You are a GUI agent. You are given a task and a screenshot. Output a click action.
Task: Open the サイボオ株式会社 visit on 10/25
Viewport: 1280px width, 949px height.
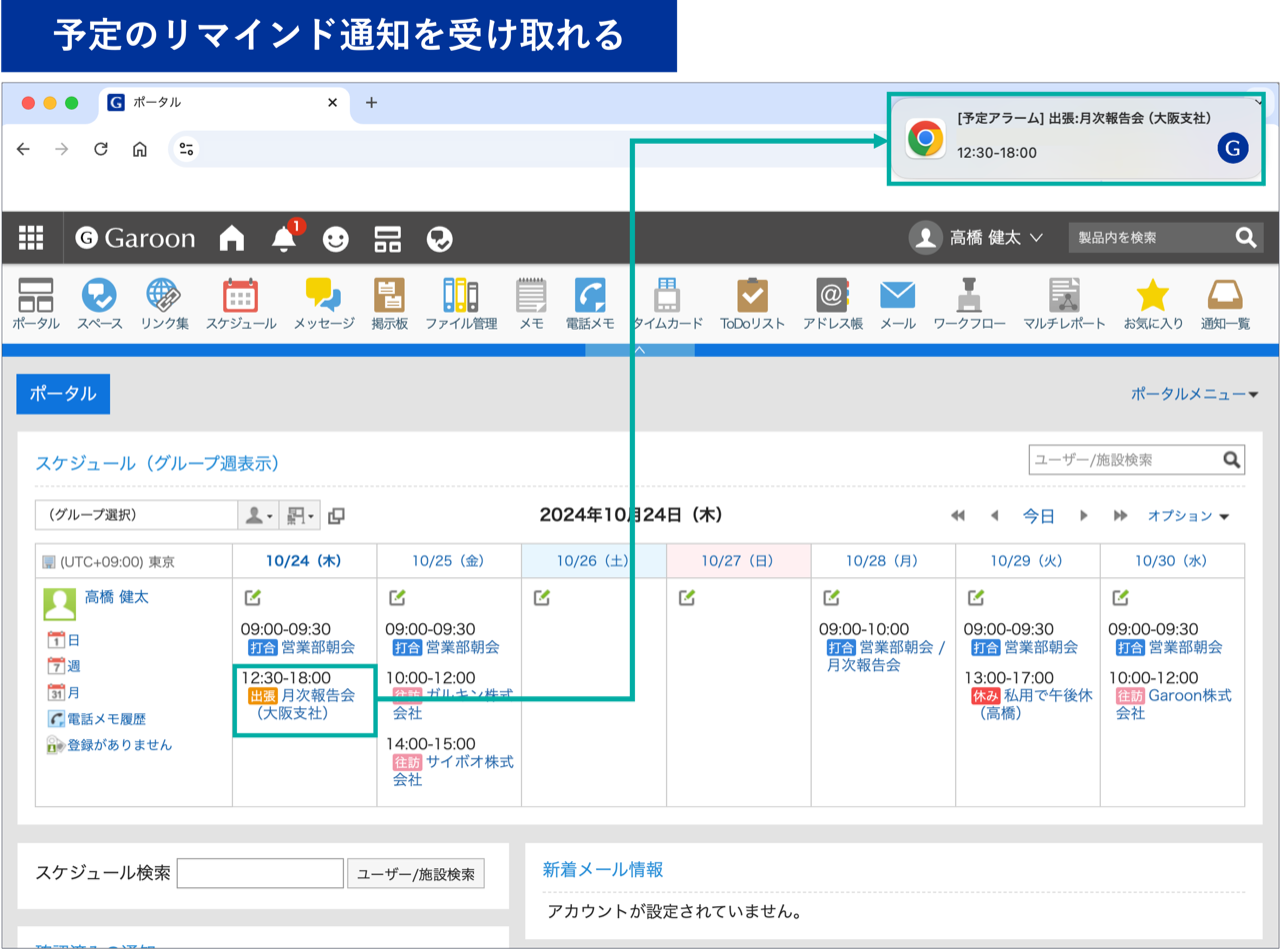point(452,770)
